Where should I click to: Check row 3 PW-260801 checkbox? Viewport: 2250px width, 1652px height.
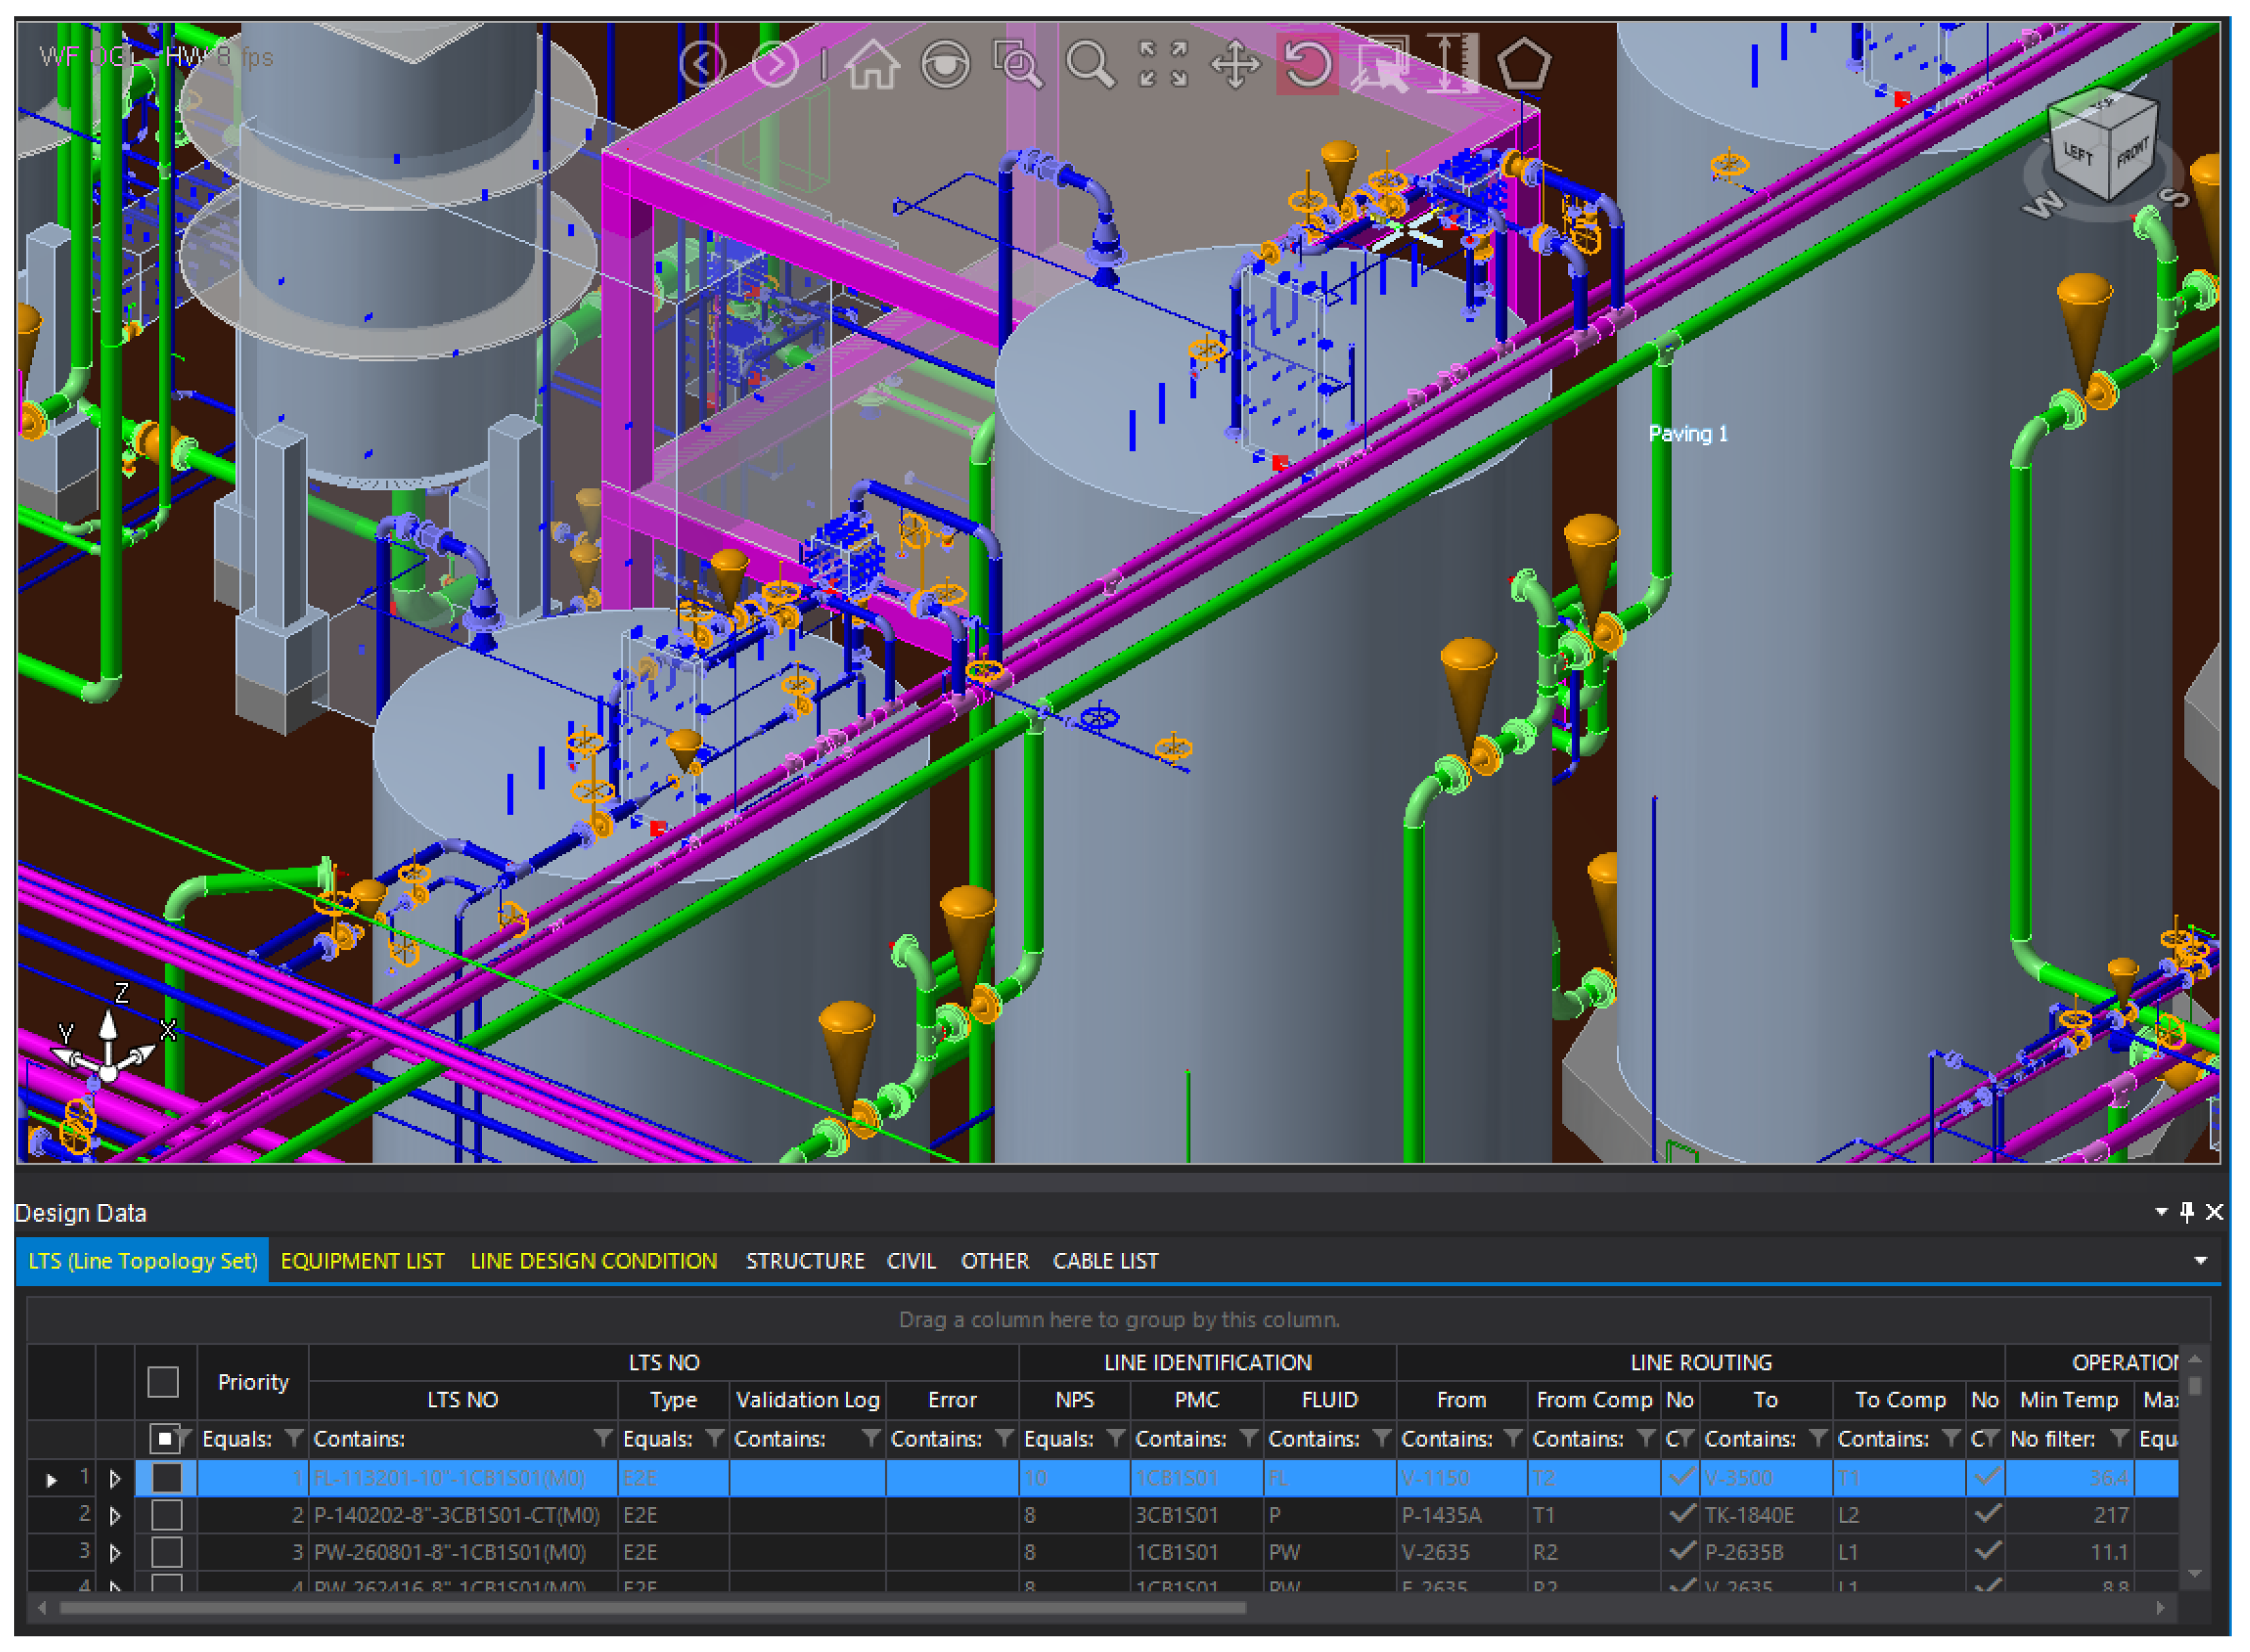pyautogui.click(x=166, y=1553)
